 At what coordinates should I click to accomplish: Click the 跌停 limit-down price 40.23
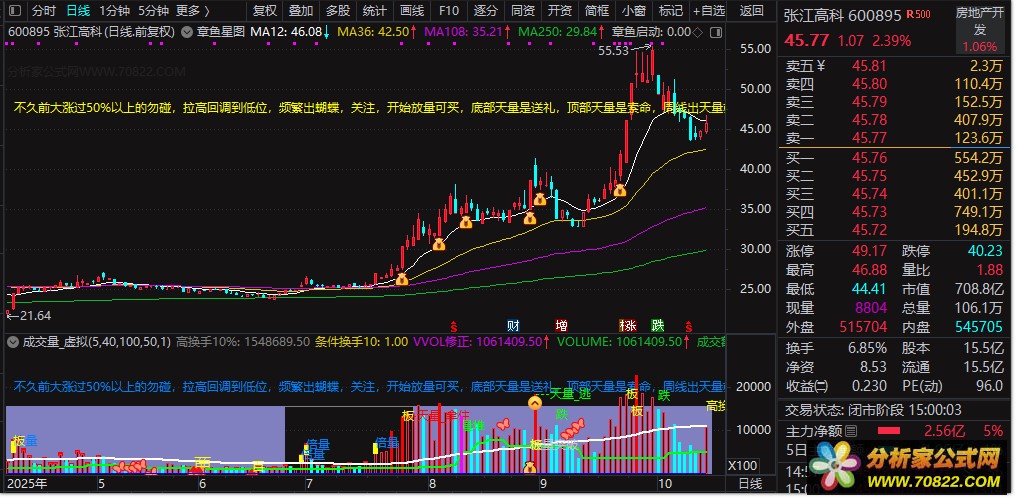(x=985, y=251)
